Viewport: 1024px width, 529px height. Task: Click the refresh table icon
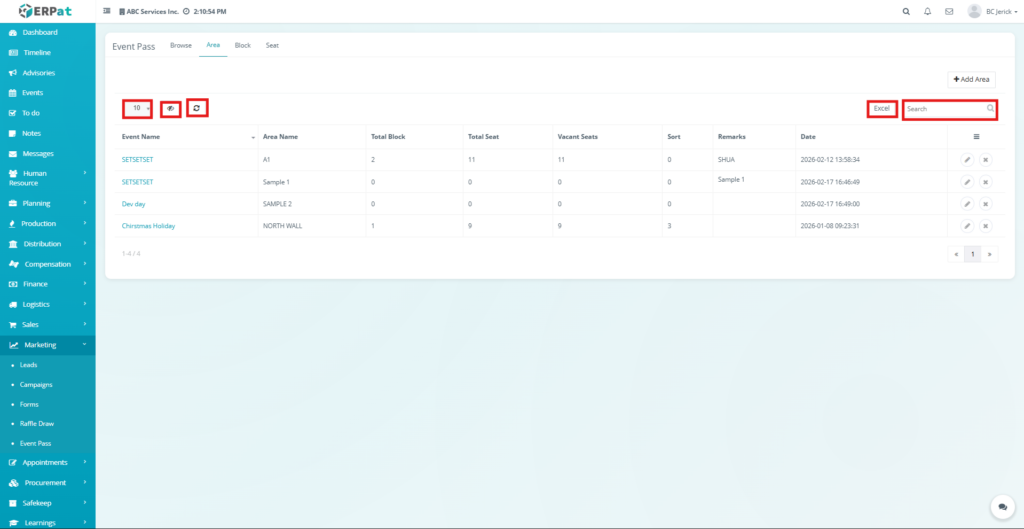tap(197, 107)
